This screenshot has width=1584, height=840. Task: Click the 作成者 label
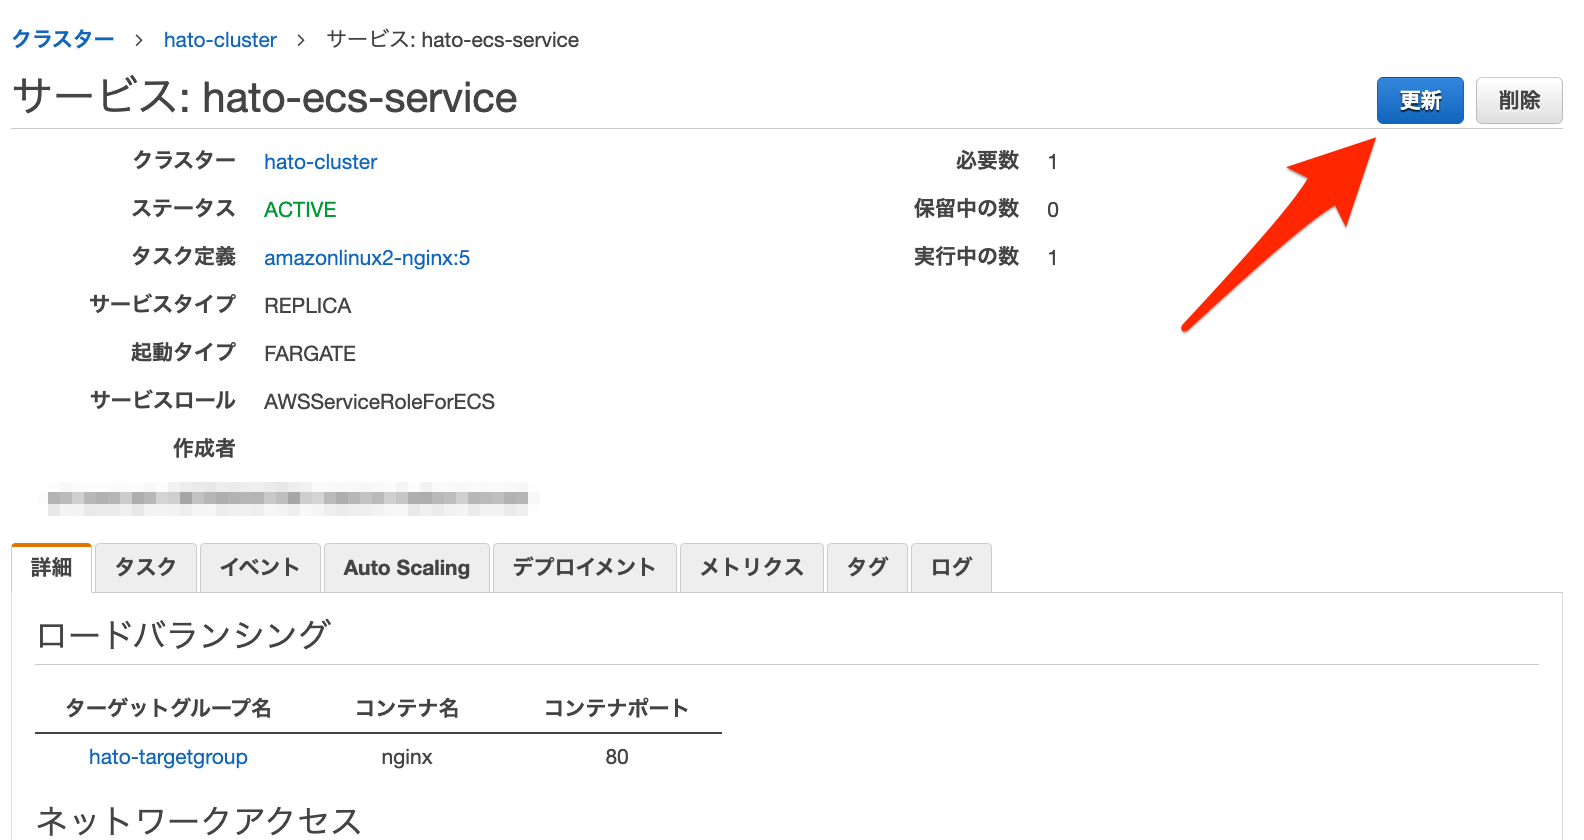[x=204, y=448]
